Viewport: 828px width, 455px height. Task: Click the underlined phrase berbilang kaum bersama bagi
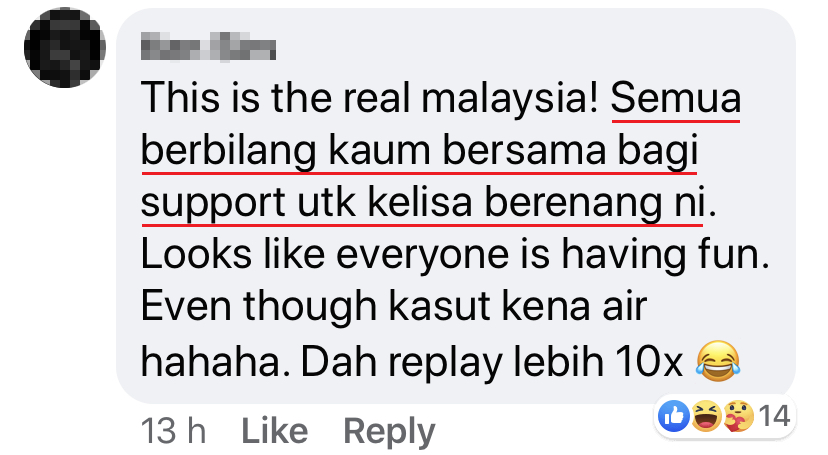420,151
